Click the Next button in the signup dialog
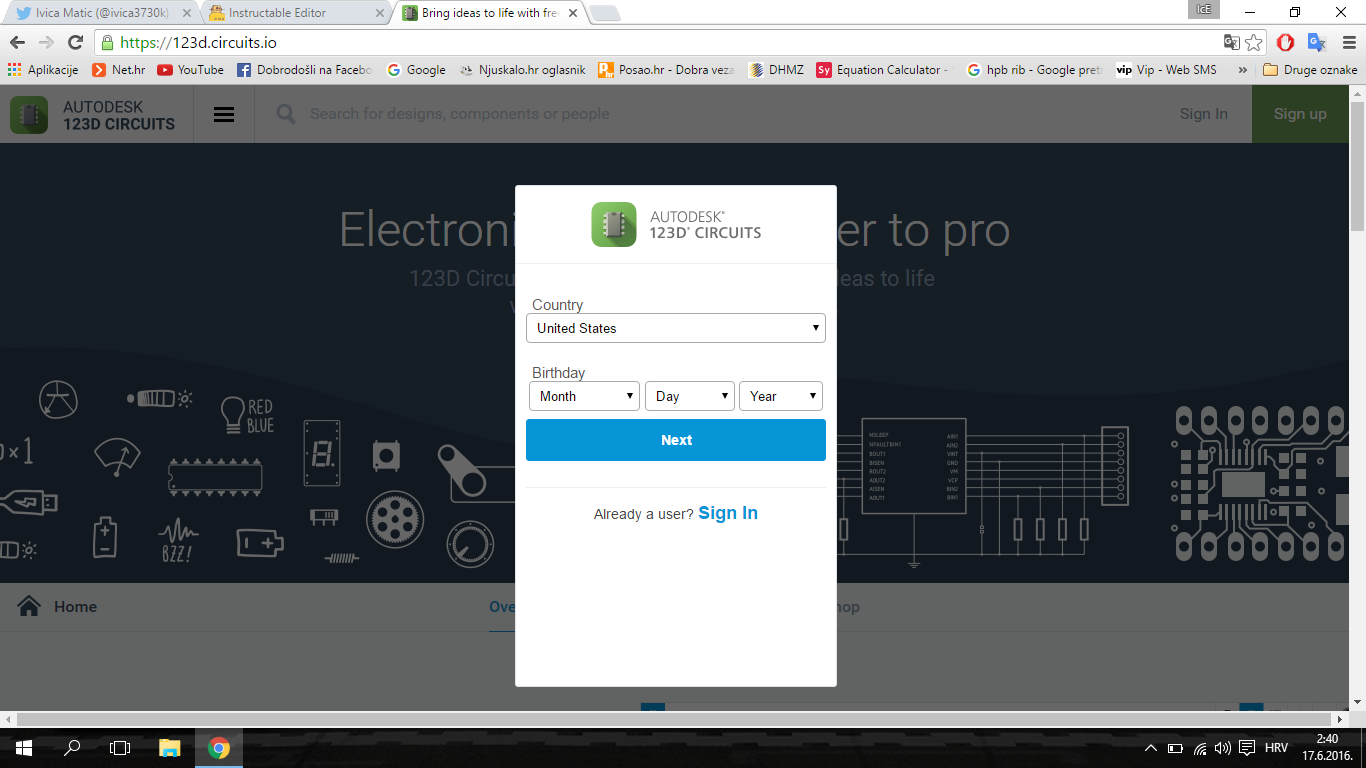Viewport: 1366px width, 768px height. click(675, 440)
